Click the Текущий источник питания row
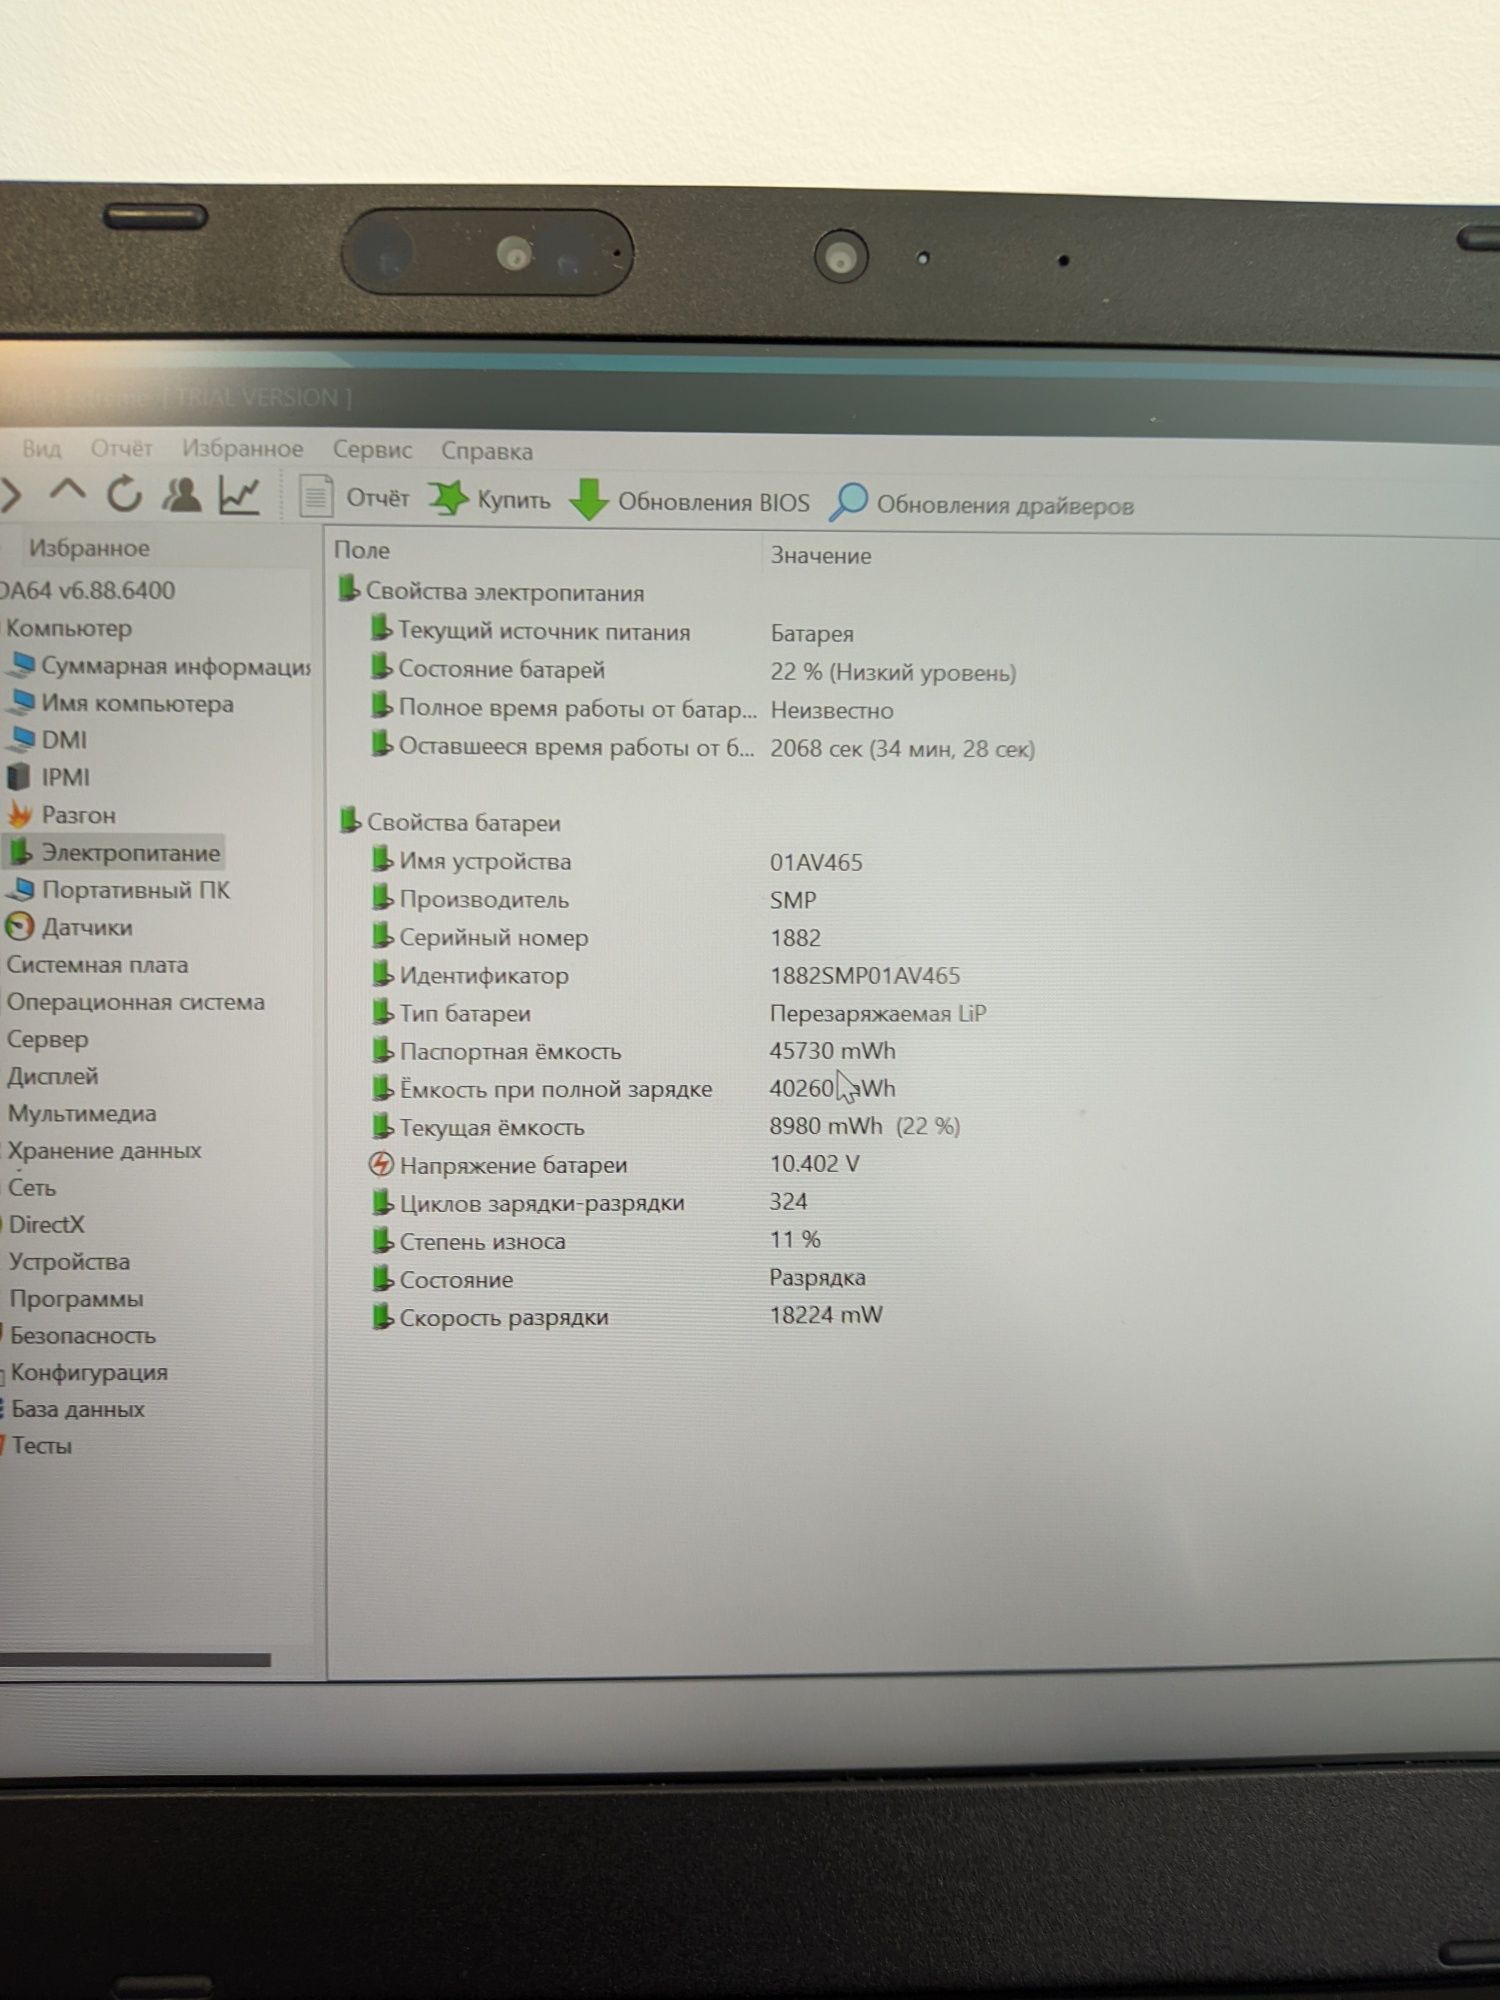1500x2000 pixels. pyautogui.click(x=612, y=632)
